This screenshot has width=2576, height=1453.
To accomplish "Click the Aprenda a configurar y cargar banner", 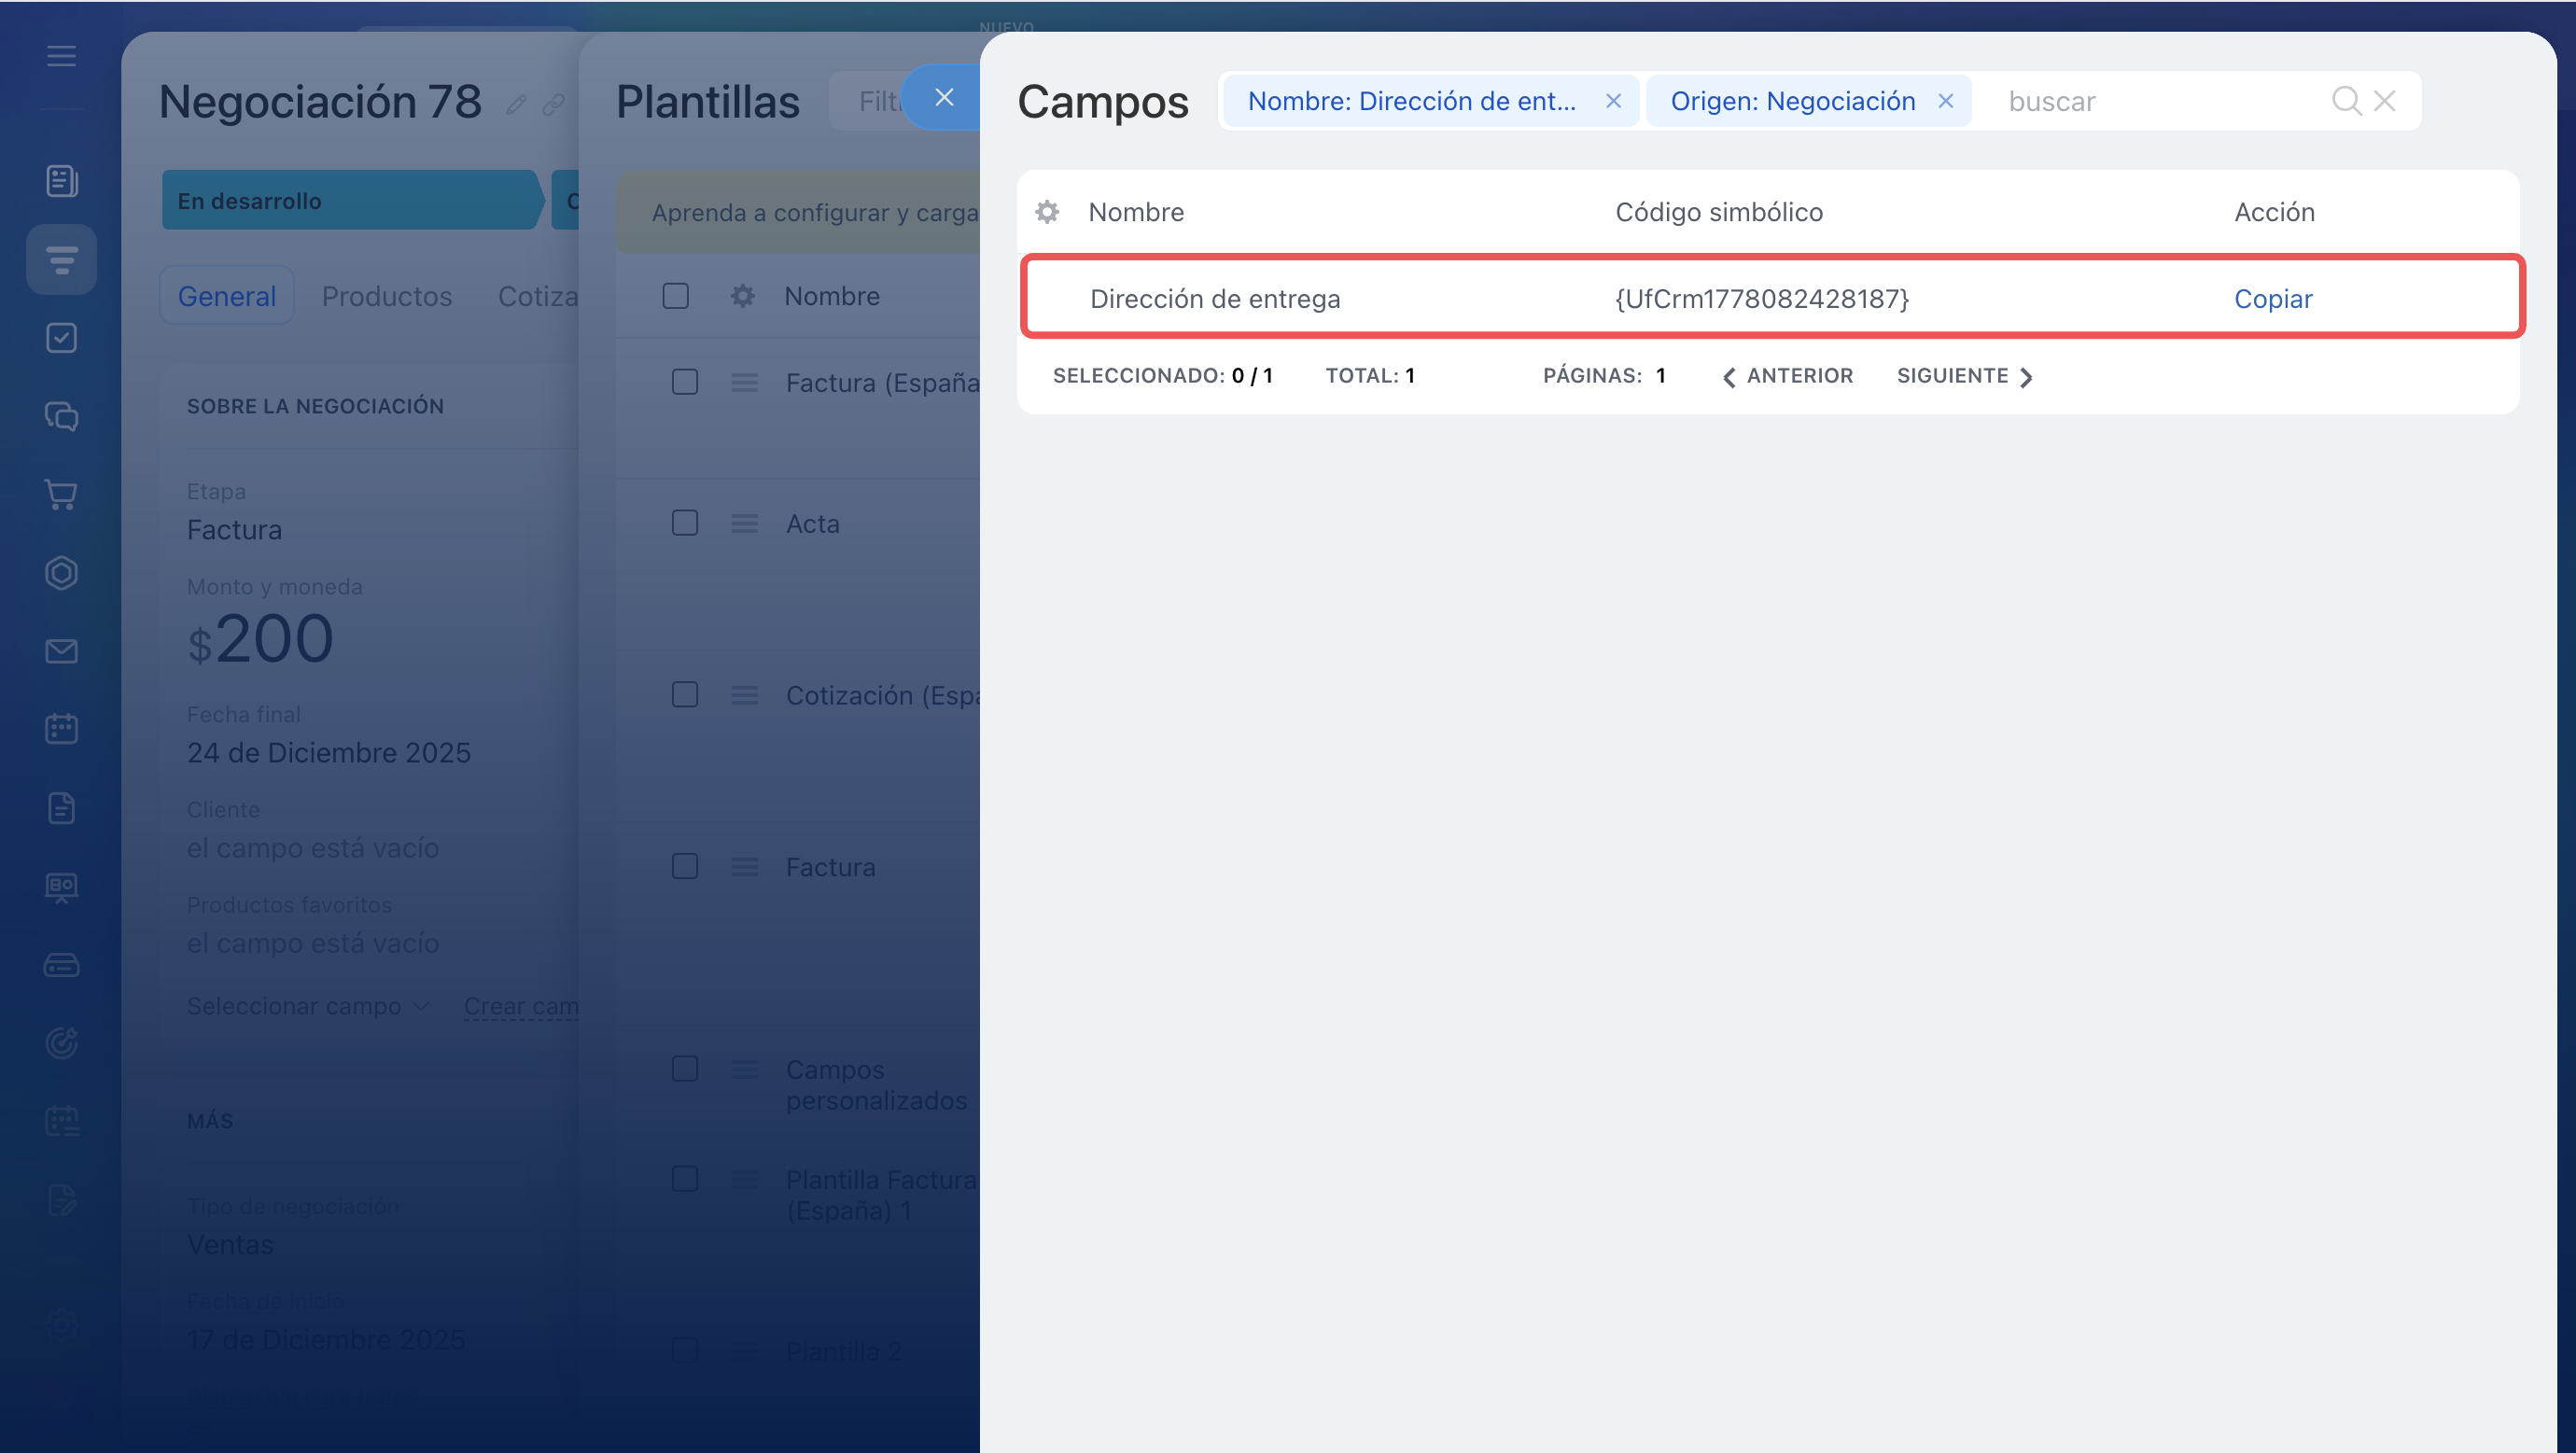I will point(798,212).
